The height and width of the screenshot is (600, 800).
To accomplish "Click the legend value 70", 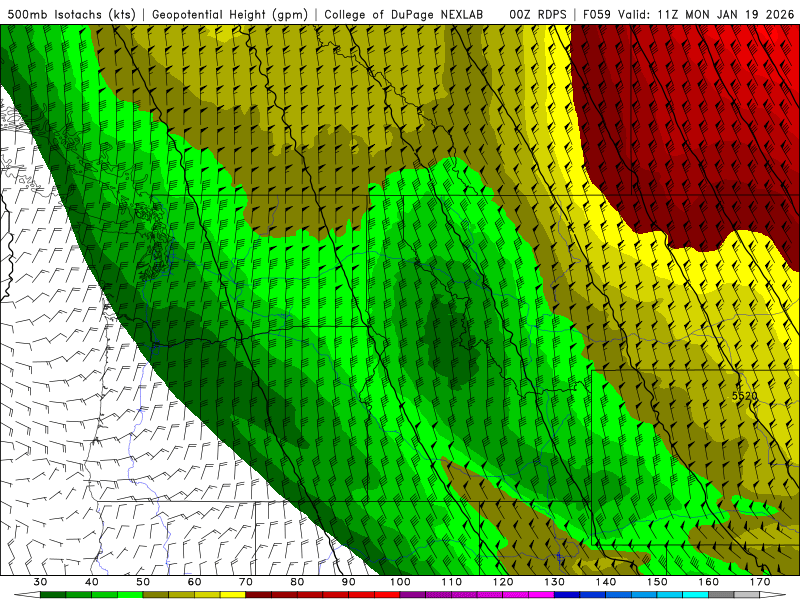I will (x=246, y=582).
